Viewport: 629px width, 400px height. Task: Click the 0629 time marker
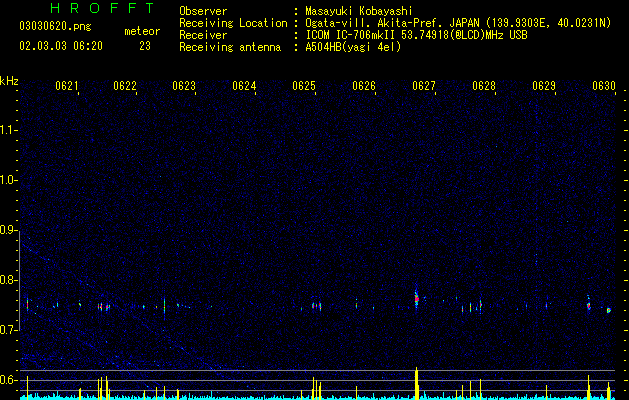point(544,86)
